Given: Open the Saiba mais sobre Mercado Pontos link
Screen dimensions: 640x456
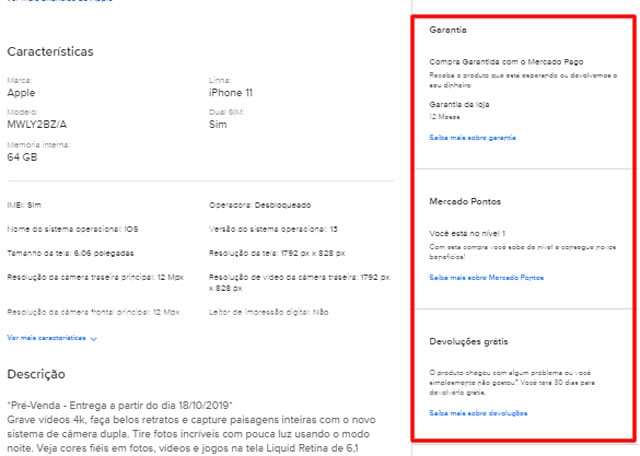Looking at the screenshot, I should [x=486, y=278].
